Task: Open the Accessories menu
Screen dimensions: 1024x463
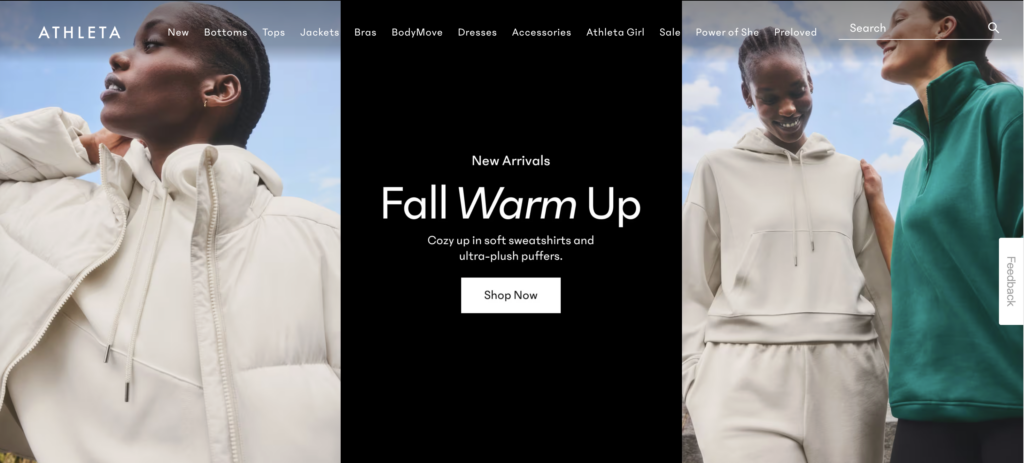Action: pos(541,32)
